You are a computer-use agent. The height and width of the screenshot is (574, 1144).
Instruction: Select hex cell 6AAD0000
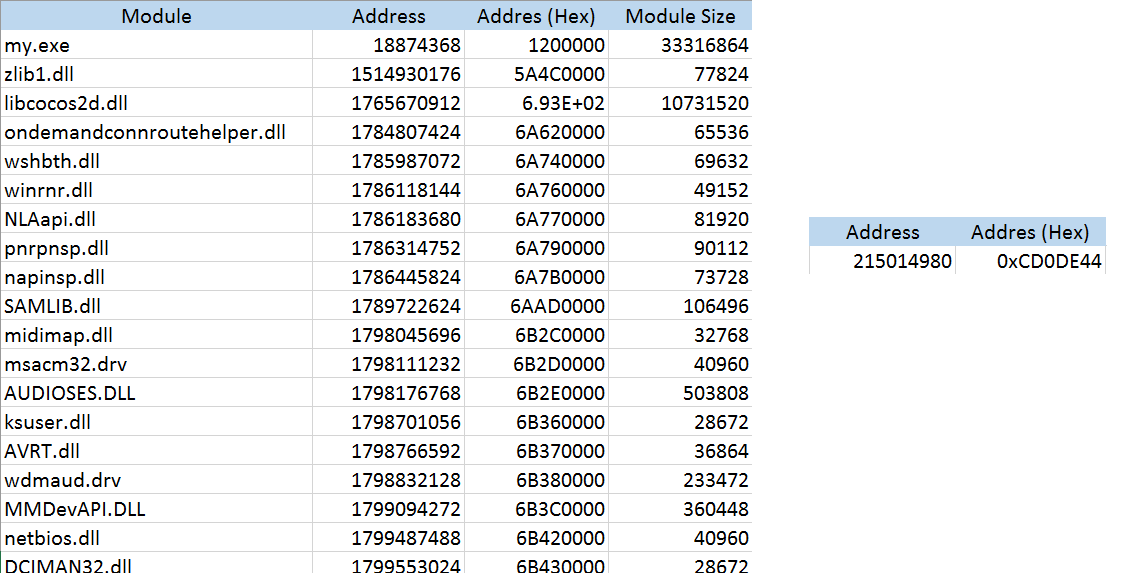[536, 306]
